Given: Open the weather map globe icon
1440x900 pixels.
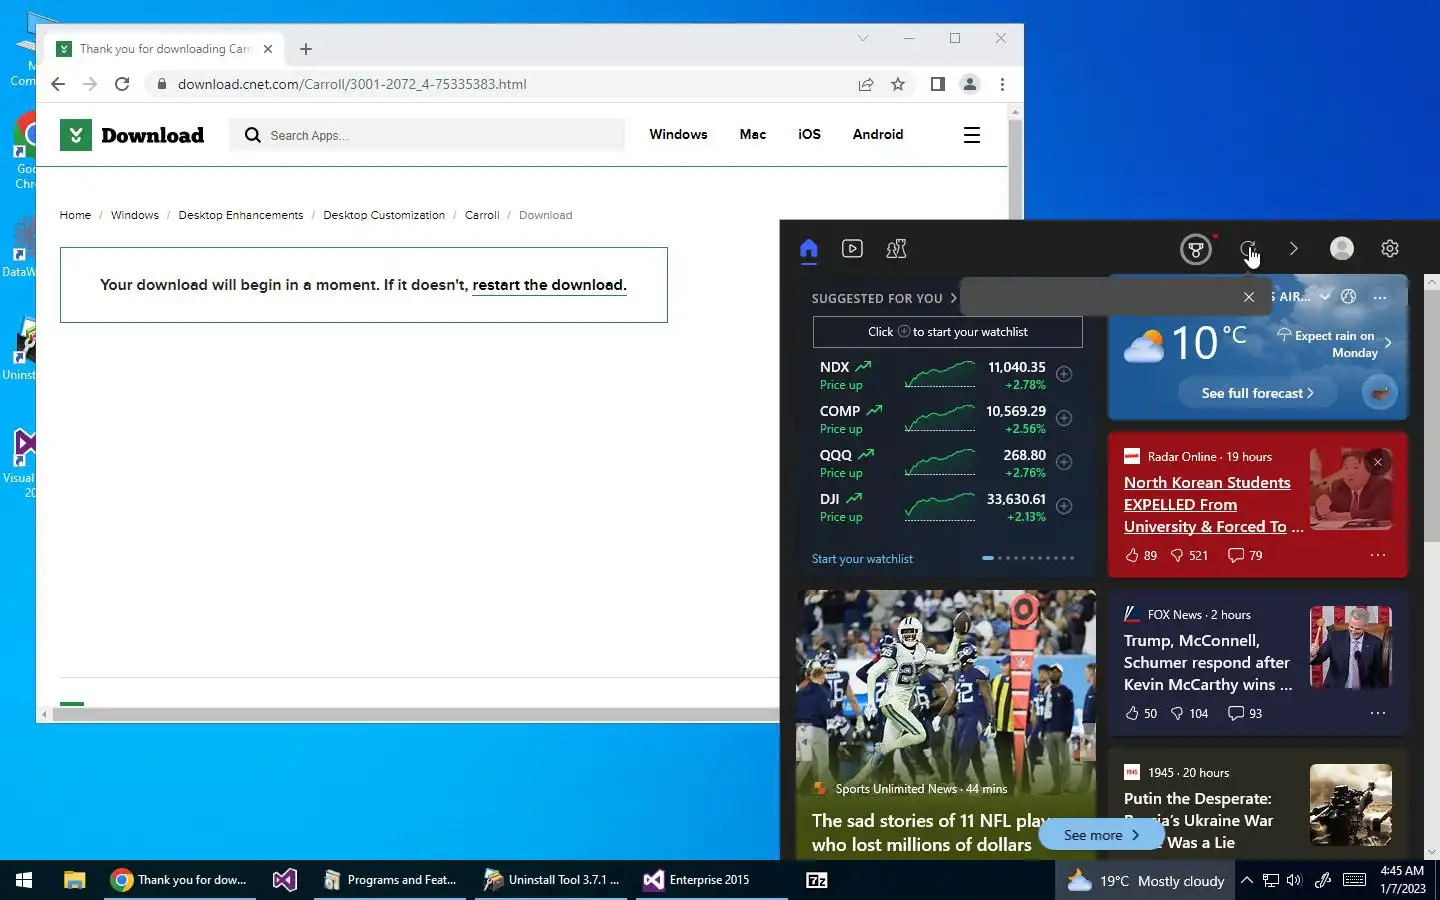Looking at the screenshot, I should tap(1349, 296).
